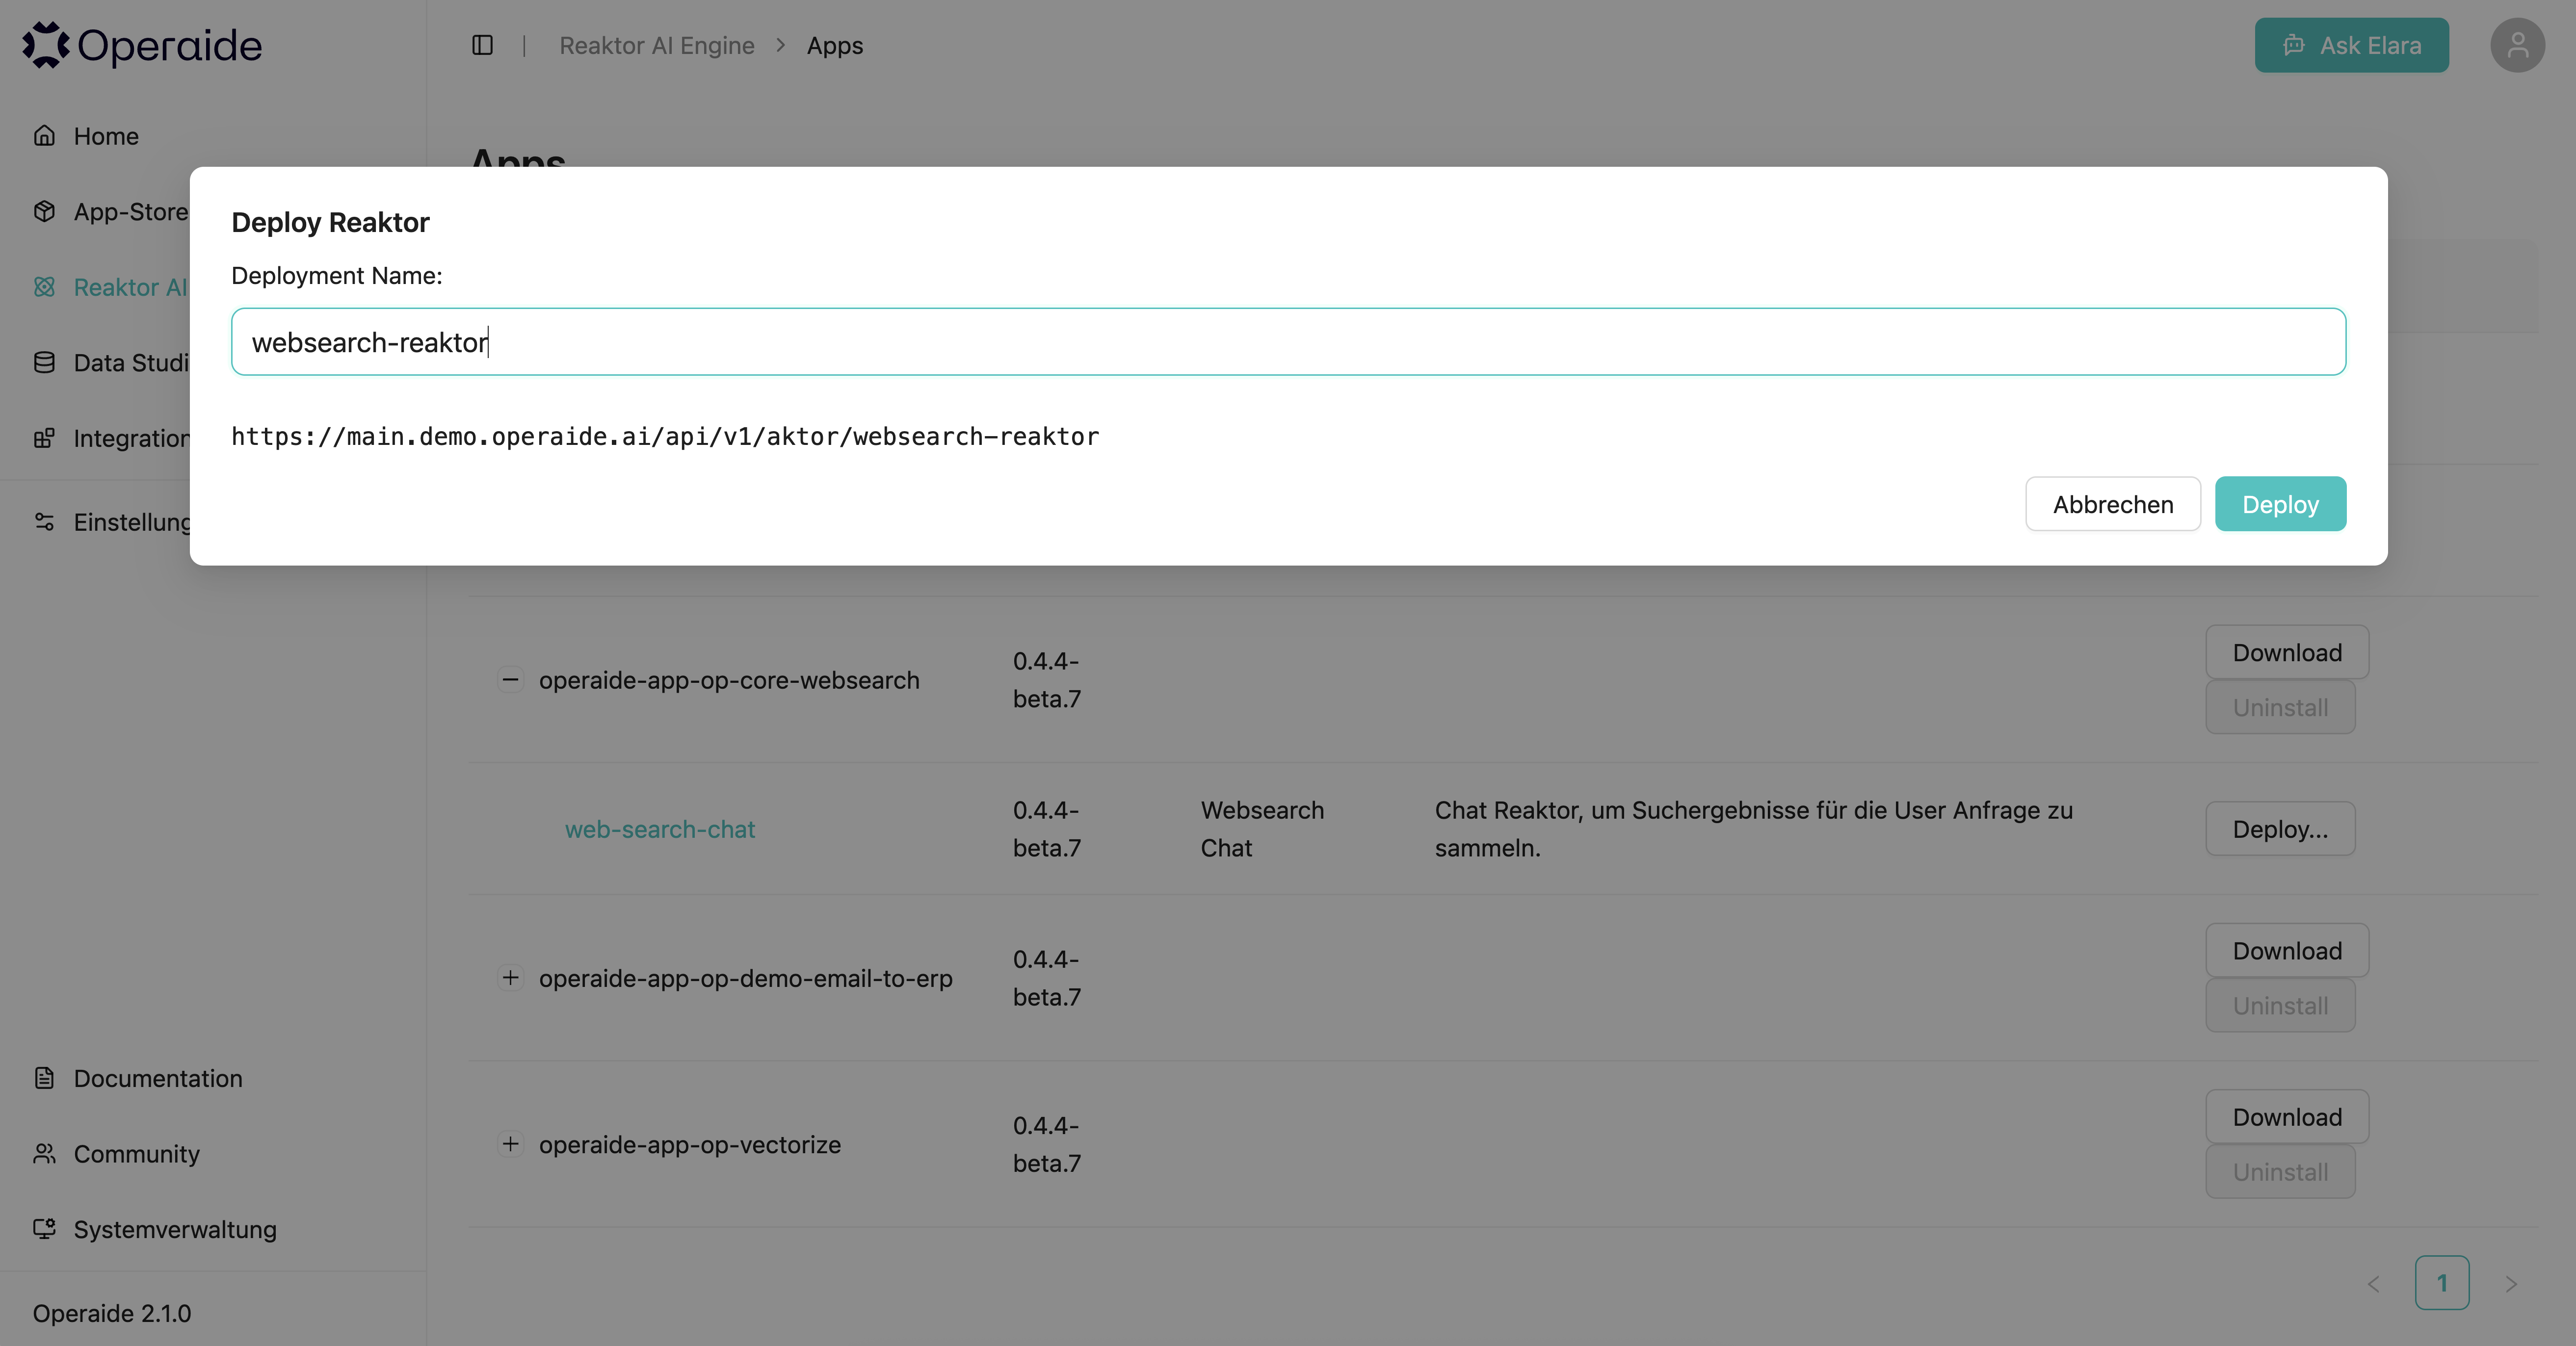Click Deploy... for web-search-chat
Image resolution: width=2576 pixels, height=1346 pixels.
point(2280,829)
